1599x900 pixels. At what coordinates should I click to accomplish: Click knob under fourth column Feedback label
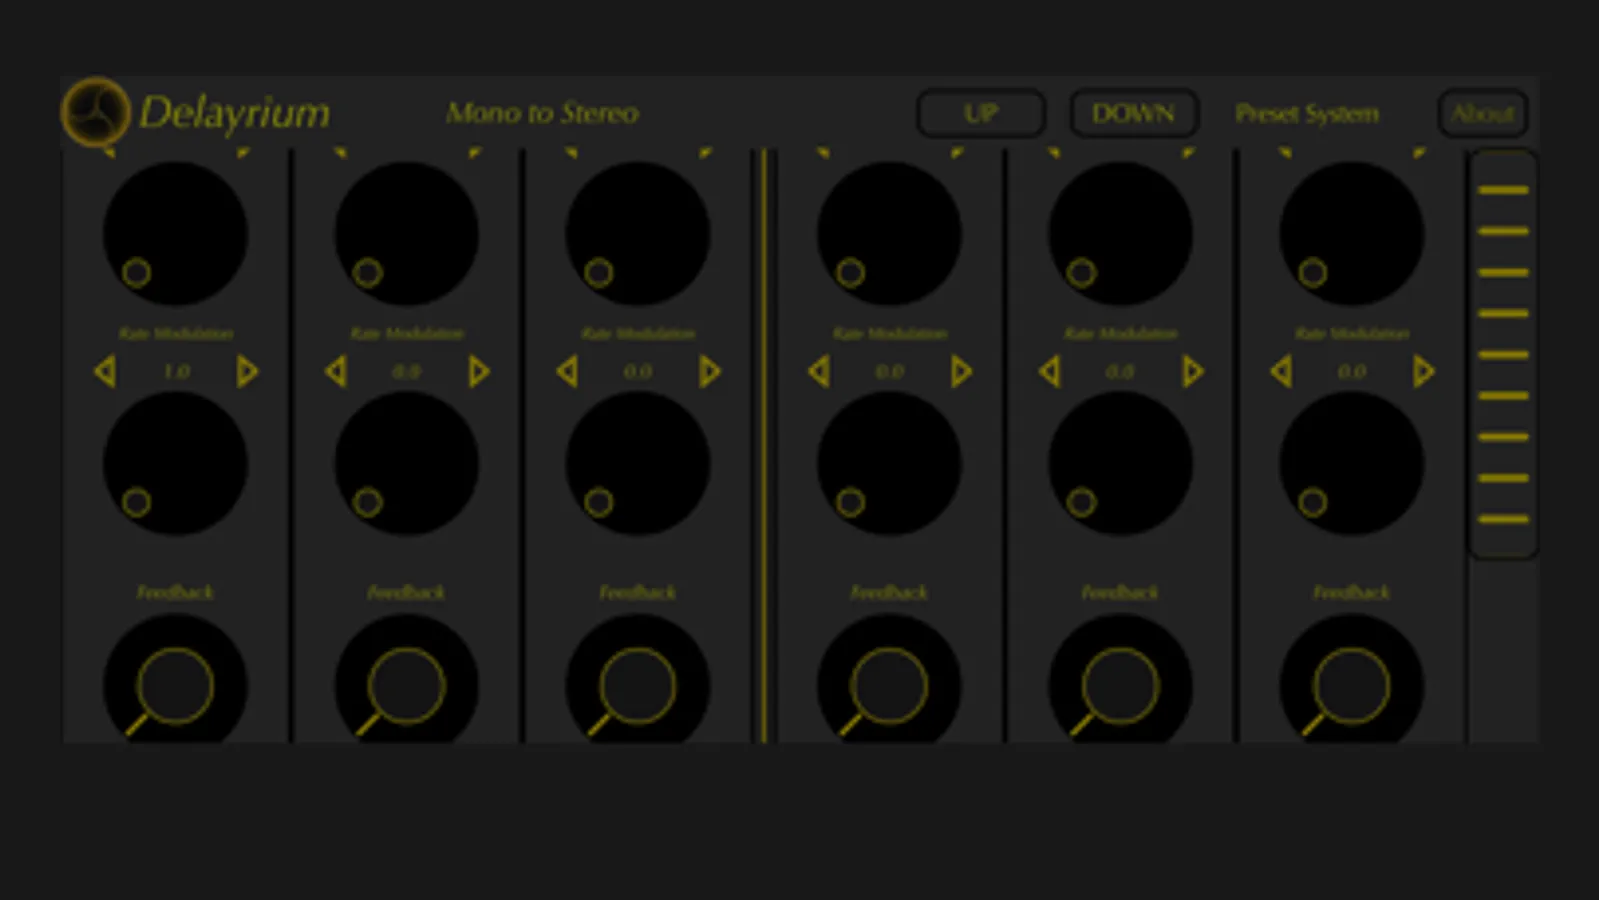click(x=889, y=680)
